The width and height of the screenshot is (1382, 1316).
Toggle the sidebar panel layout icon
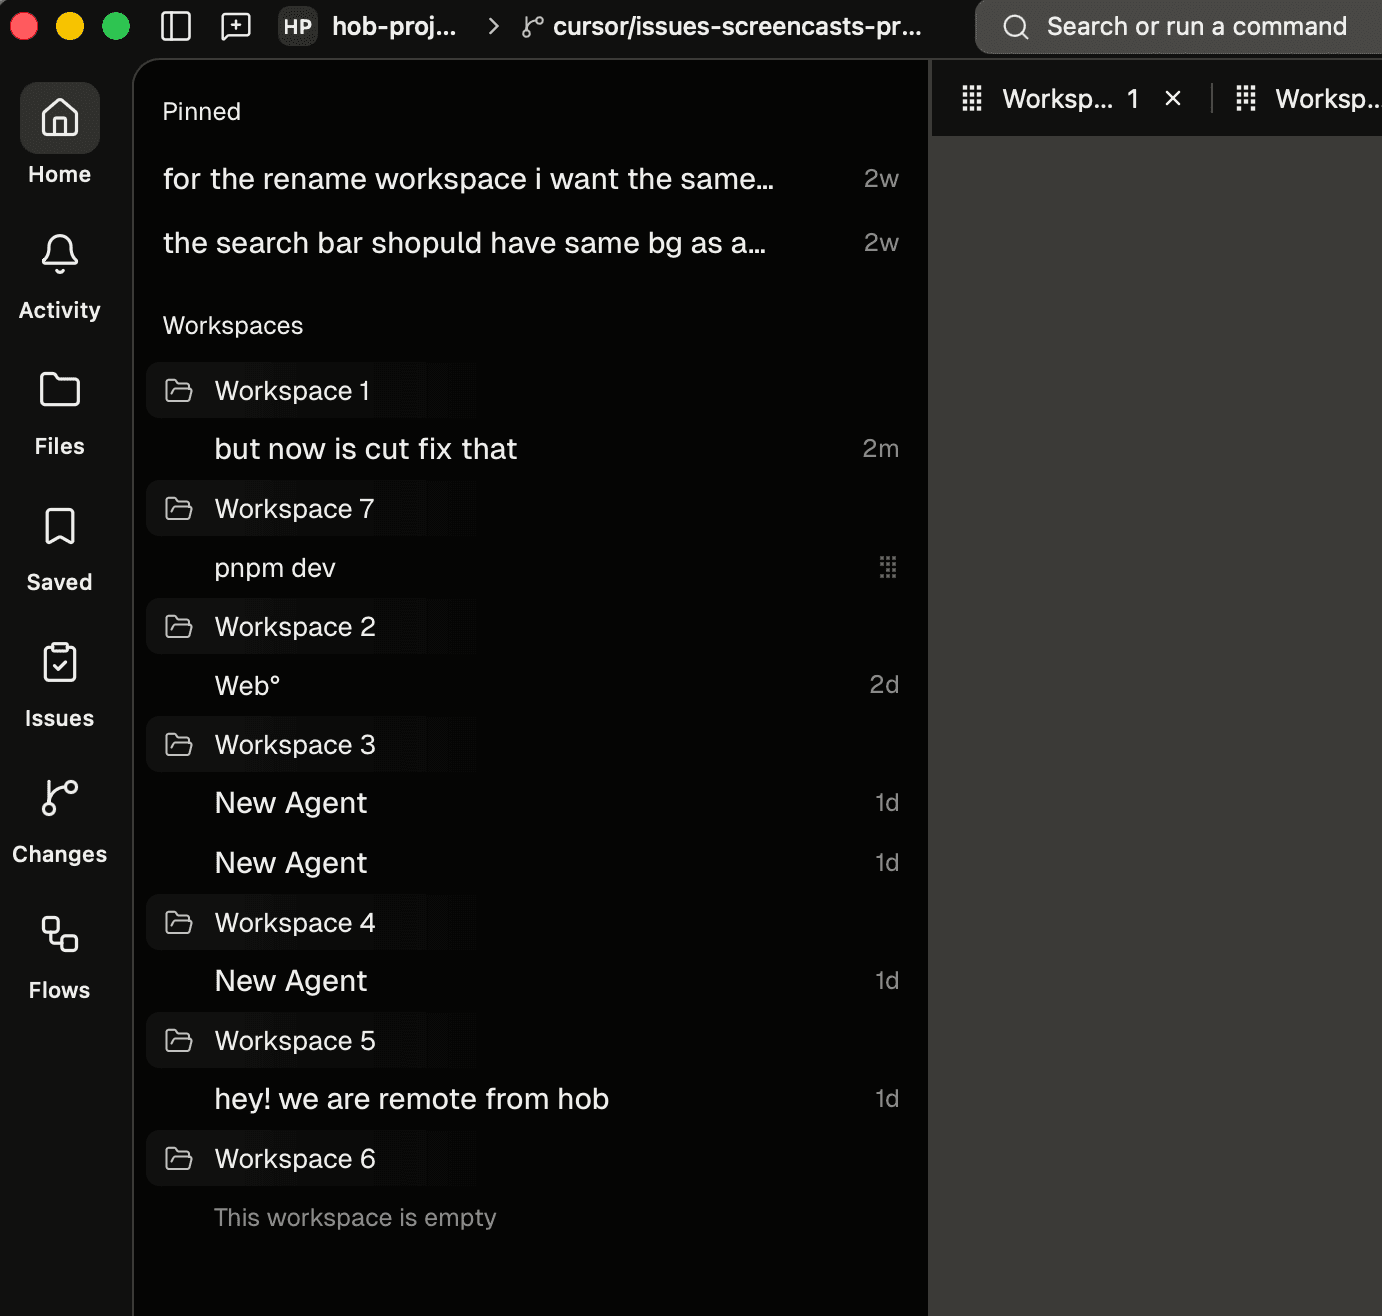[176, 26]
